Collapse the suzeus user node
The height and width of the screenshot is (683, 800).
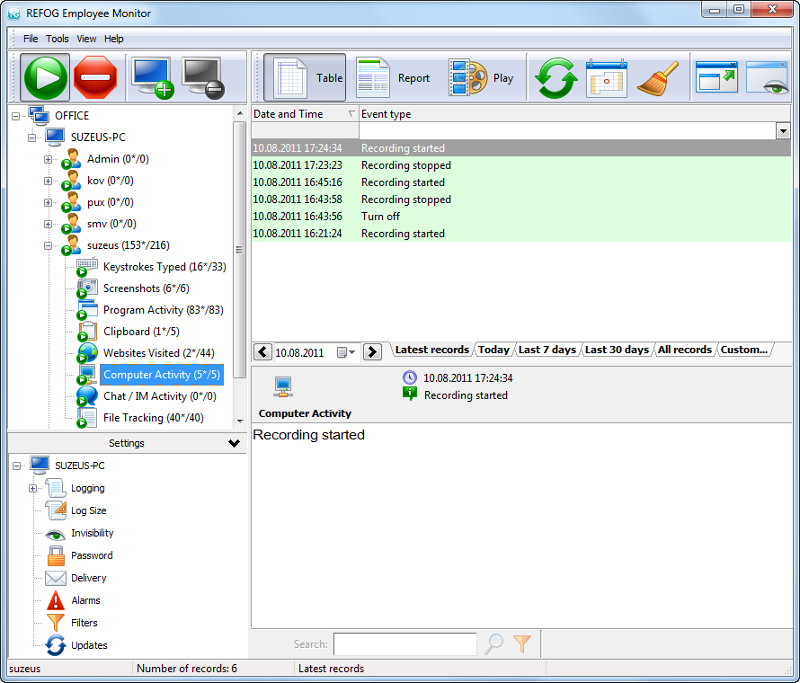pos(48,246)
